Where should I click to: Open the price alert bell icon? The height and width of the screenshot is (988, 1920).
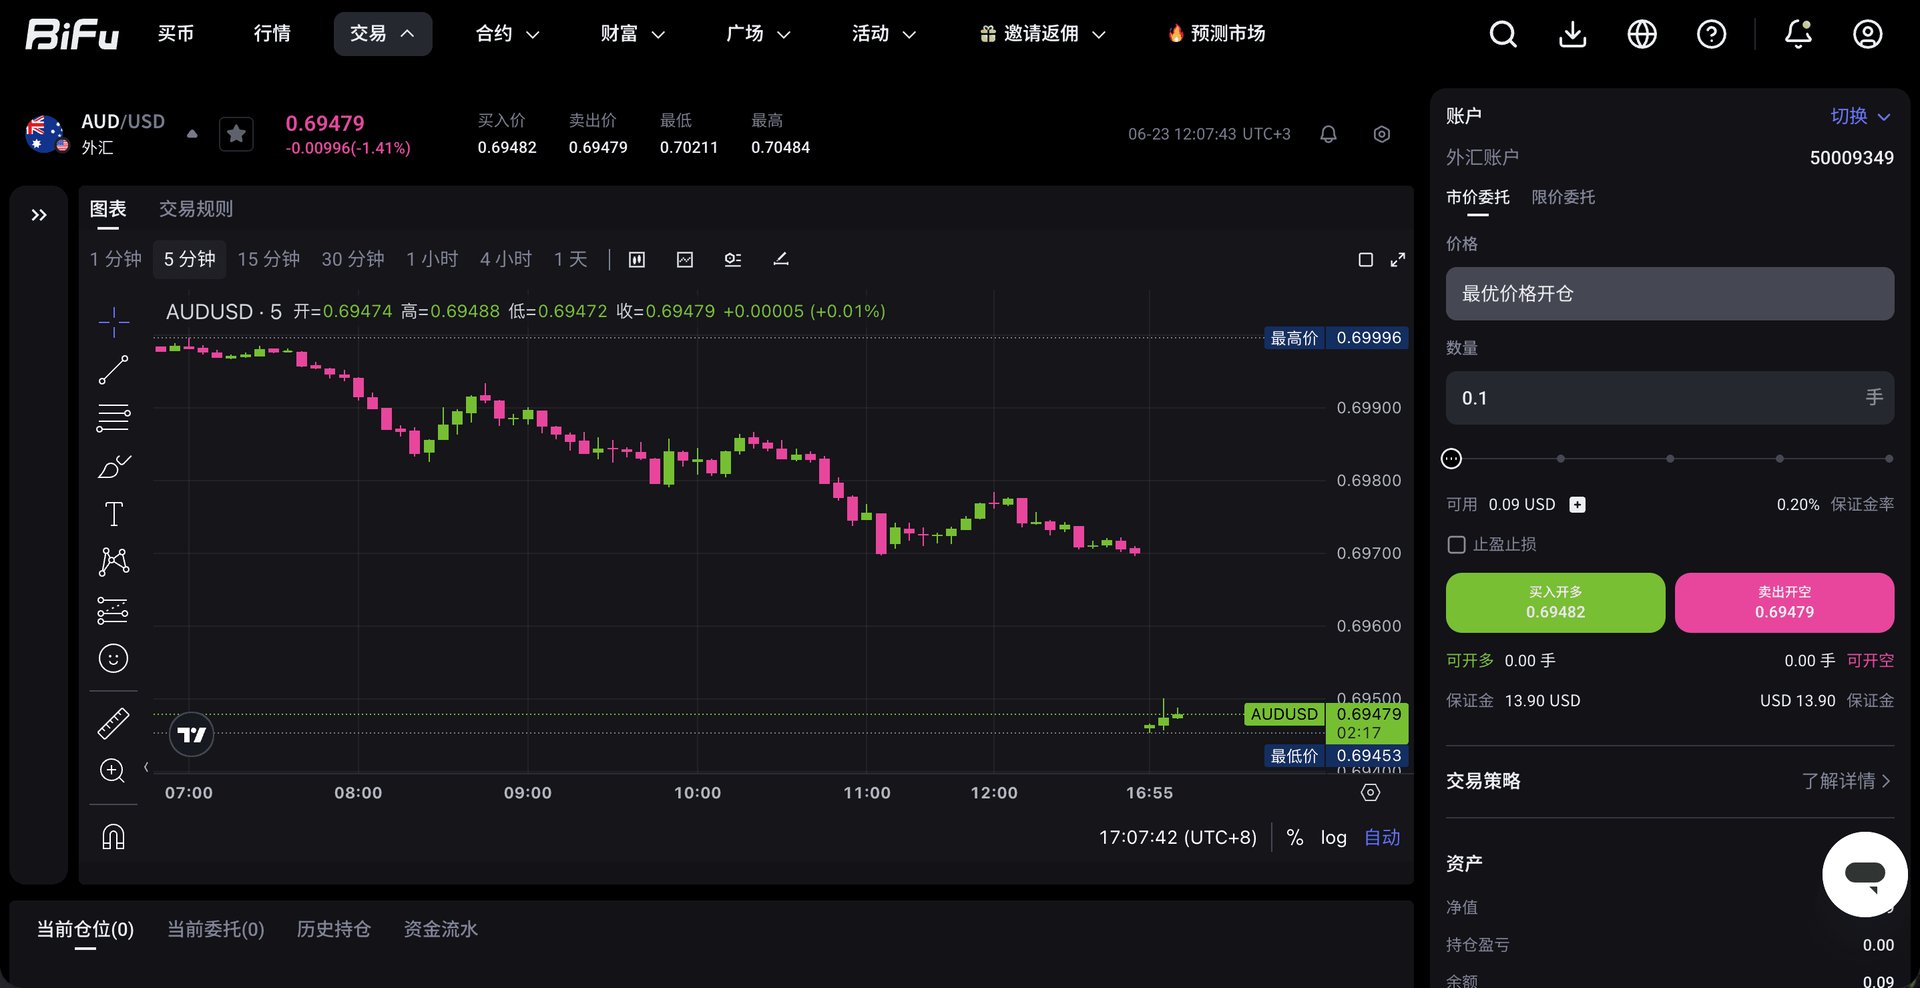(1328, 134)
